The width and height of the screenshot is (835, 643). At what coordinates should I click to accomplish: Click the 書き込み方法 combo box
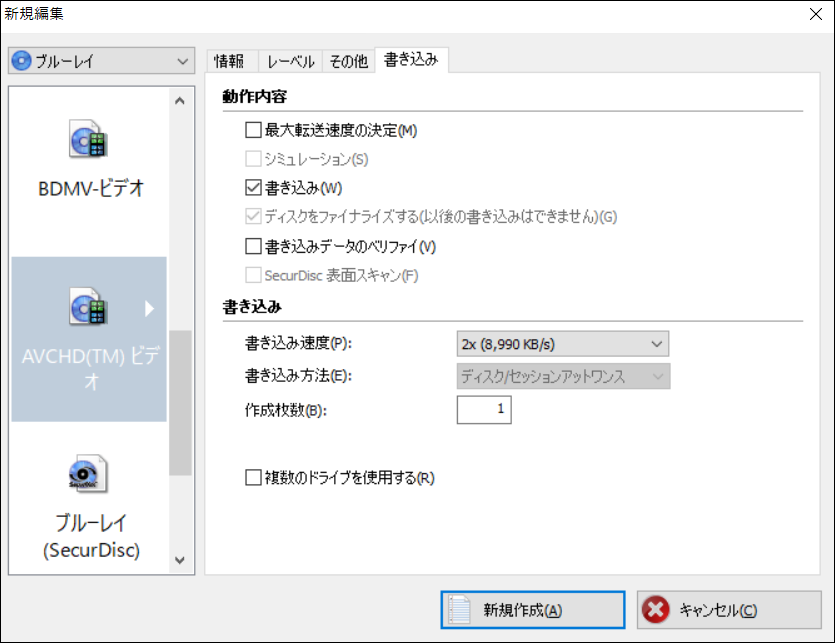point(560,376)
